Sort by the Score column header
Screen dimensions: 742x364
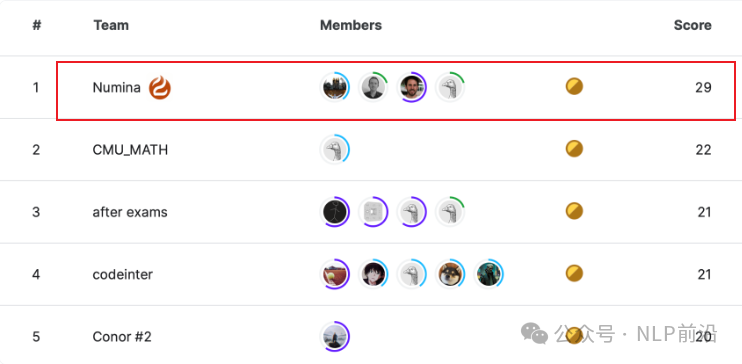pyautogui.click(x=692, y=25)
